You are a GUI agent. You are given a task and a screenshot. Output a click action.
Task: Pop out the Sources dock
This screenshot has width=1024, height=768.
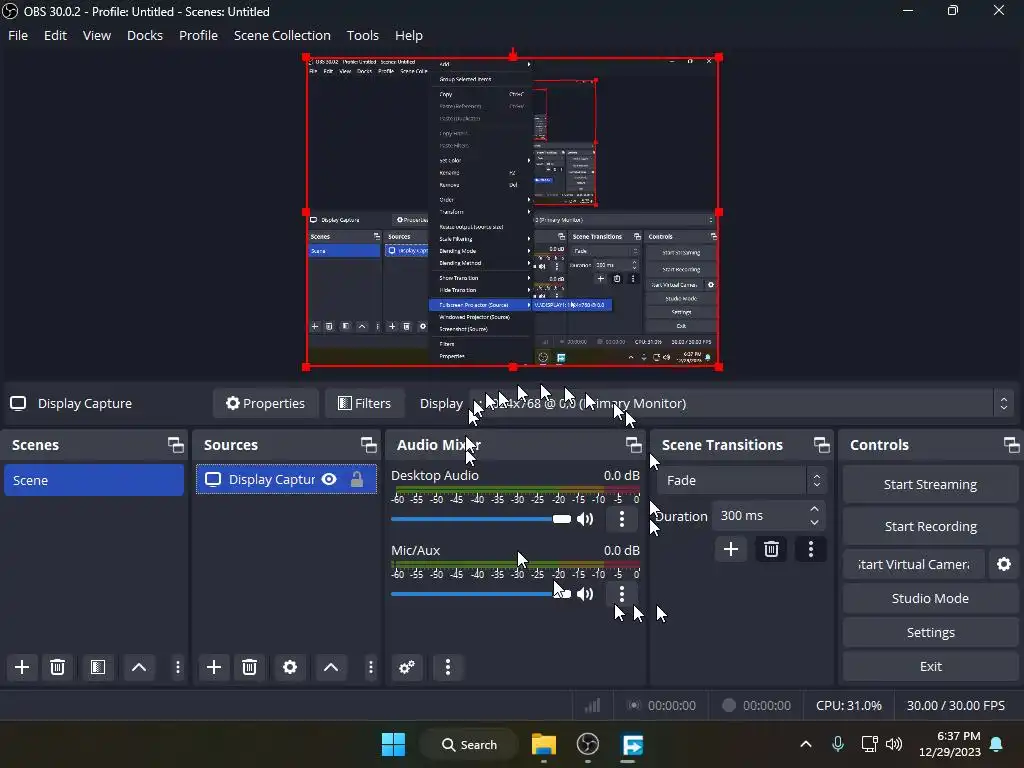[368, 445]
